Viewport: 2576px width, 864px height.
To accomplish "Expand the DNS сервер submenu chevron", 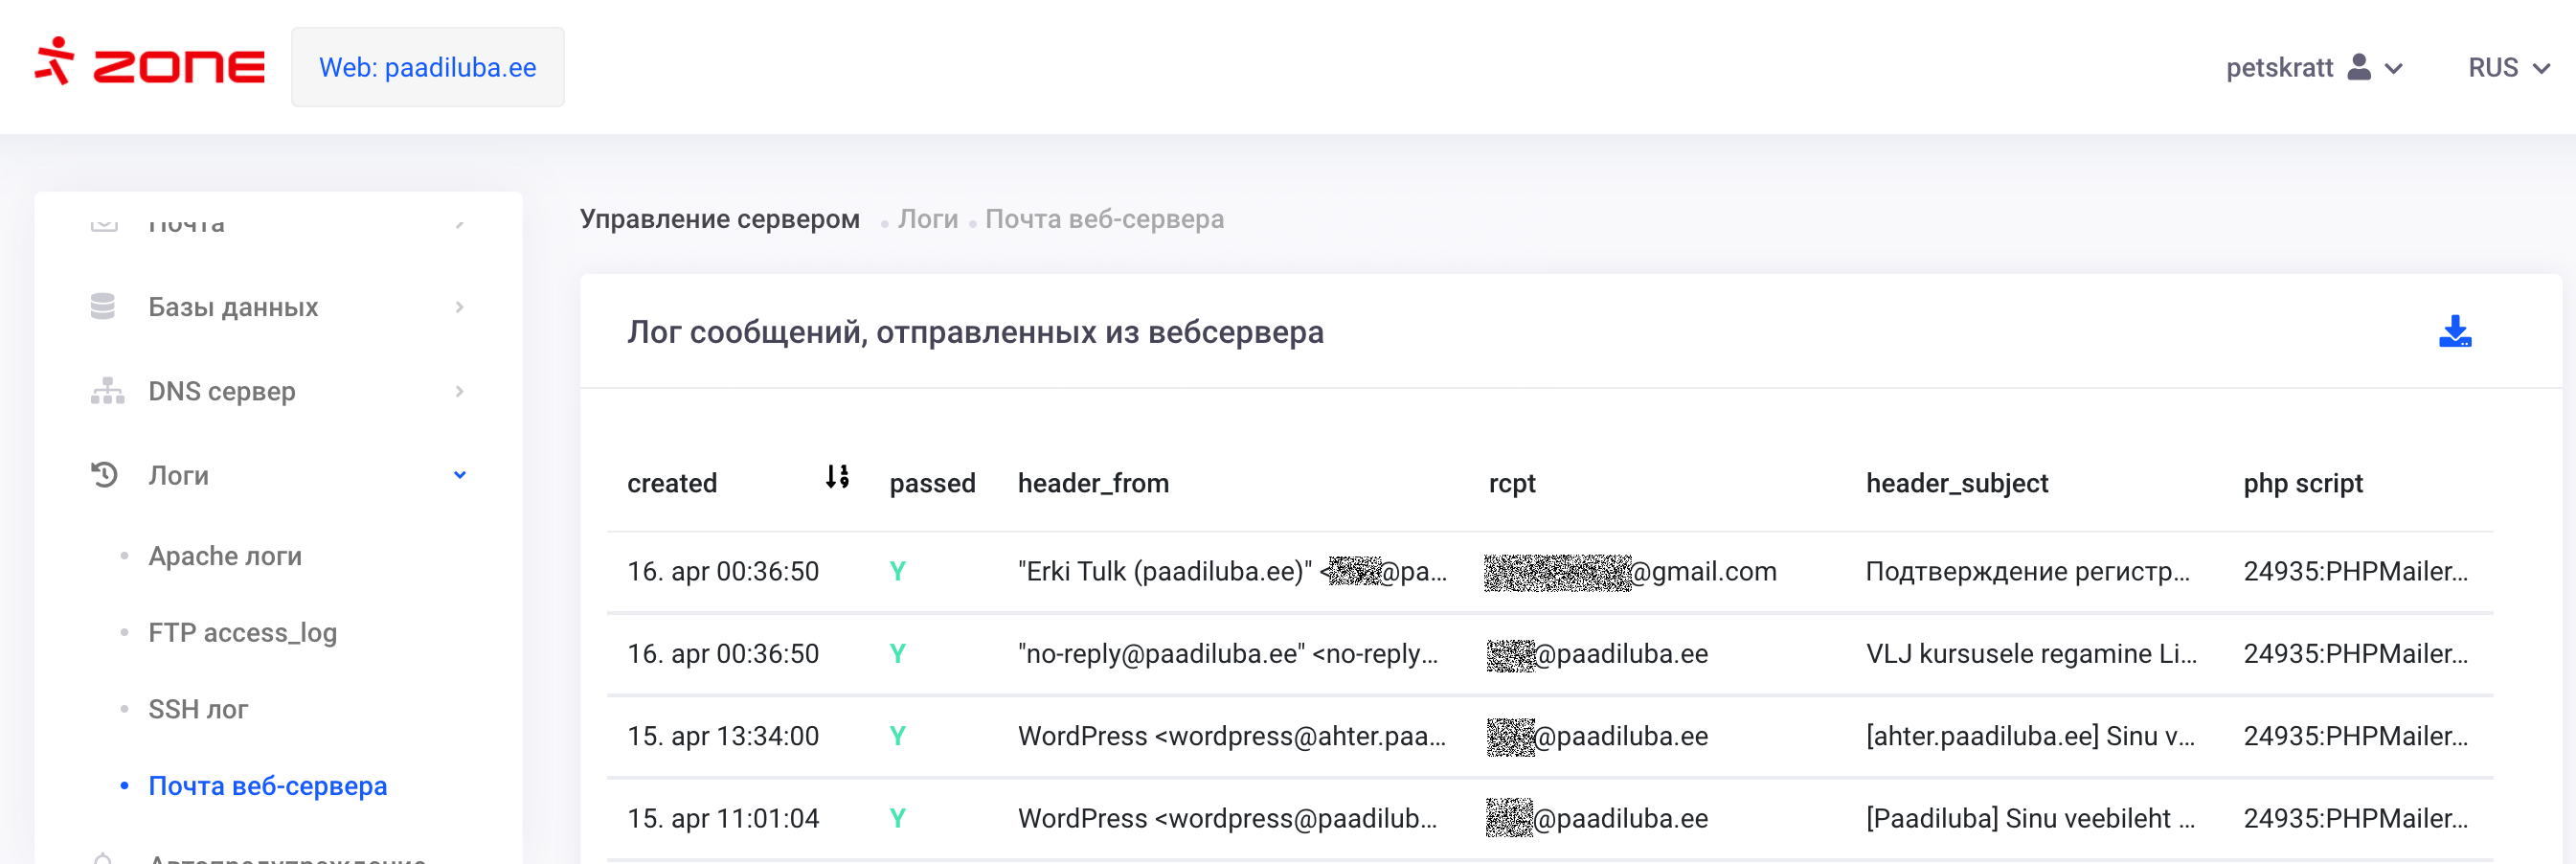I will pyautogui.click(x=459, y=391).
